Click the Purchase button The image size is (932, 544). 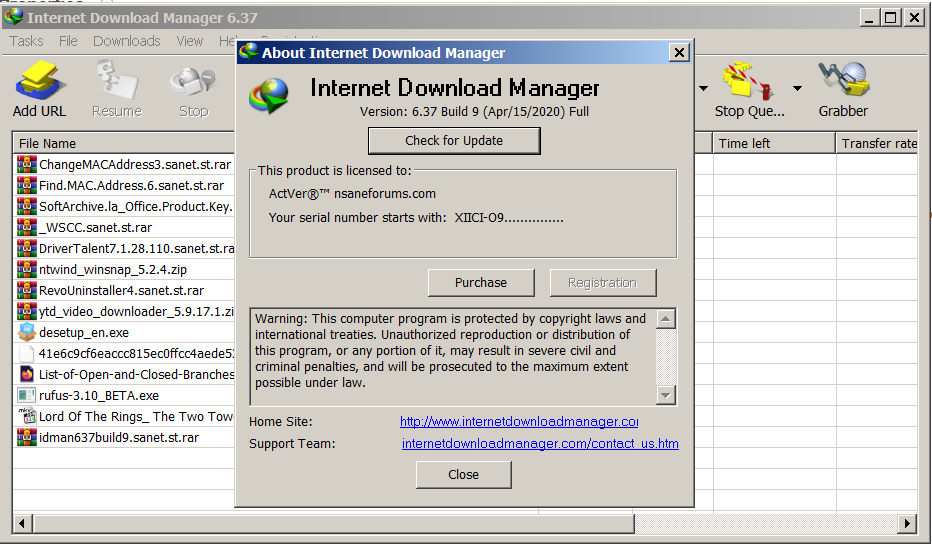coord(481,282)
